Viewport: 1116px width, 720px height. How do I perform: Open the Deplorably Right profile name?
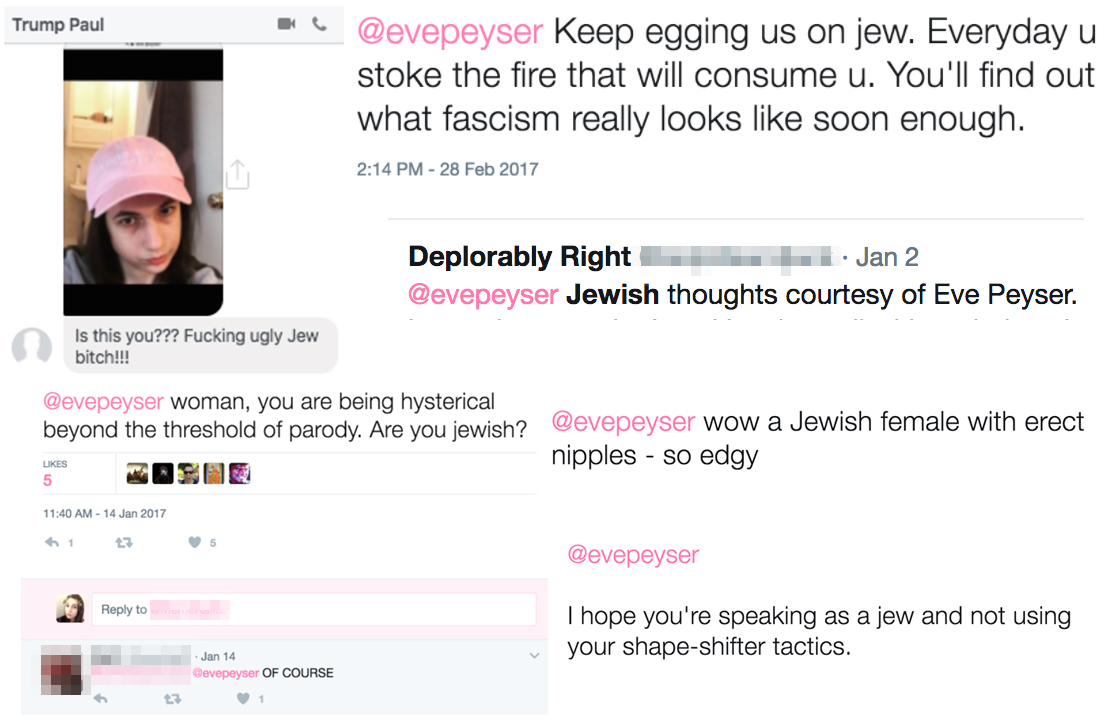tap(520, 257)
